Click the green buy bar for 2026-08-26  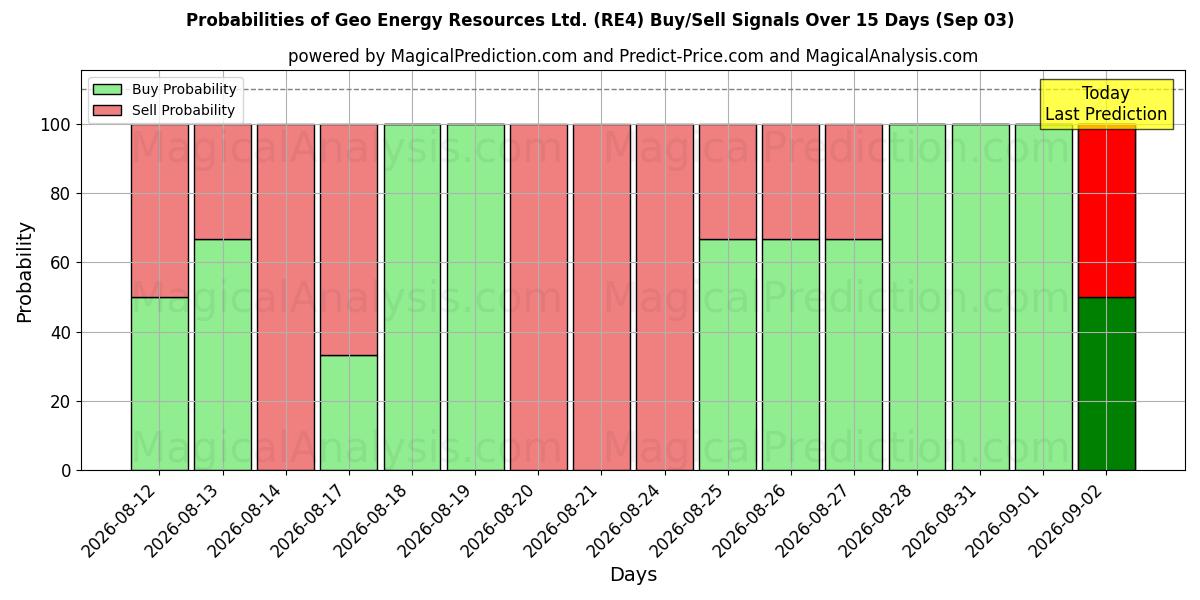coord(791,355)
